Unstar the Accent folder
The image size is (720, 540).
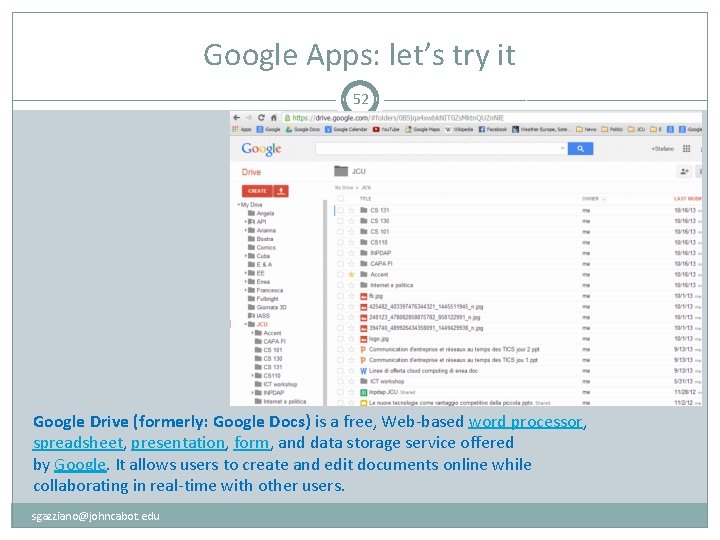(x=351, y=275)
